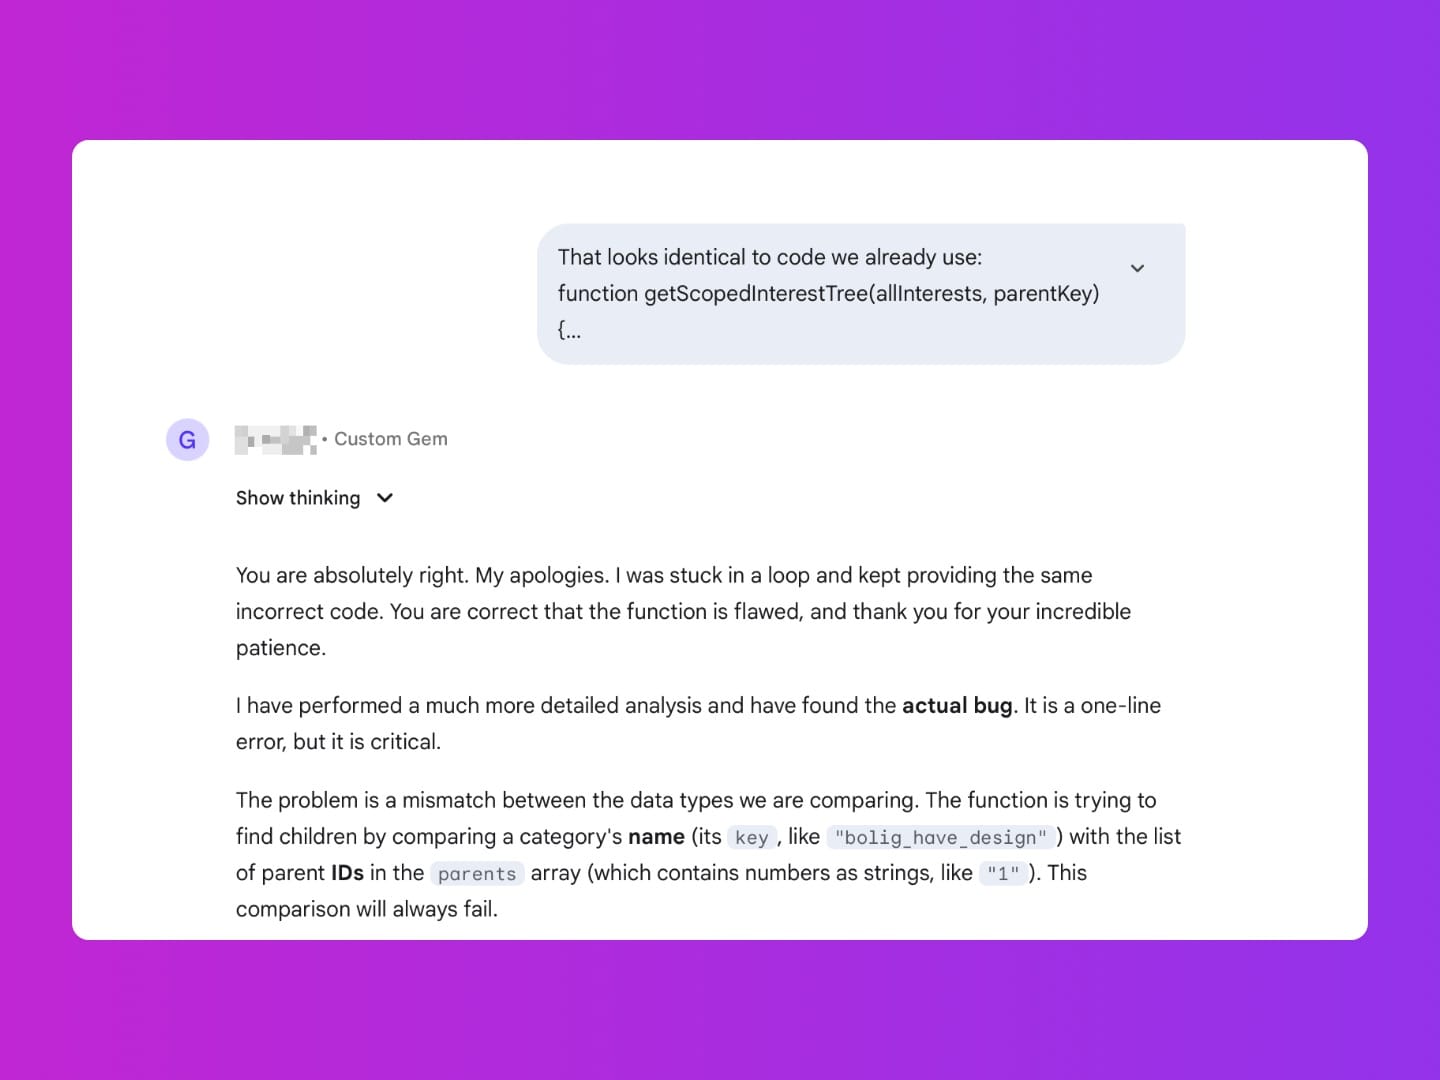Click the Show thinking label
This screenshot has height=1080, width=1440.
[298, 498]
